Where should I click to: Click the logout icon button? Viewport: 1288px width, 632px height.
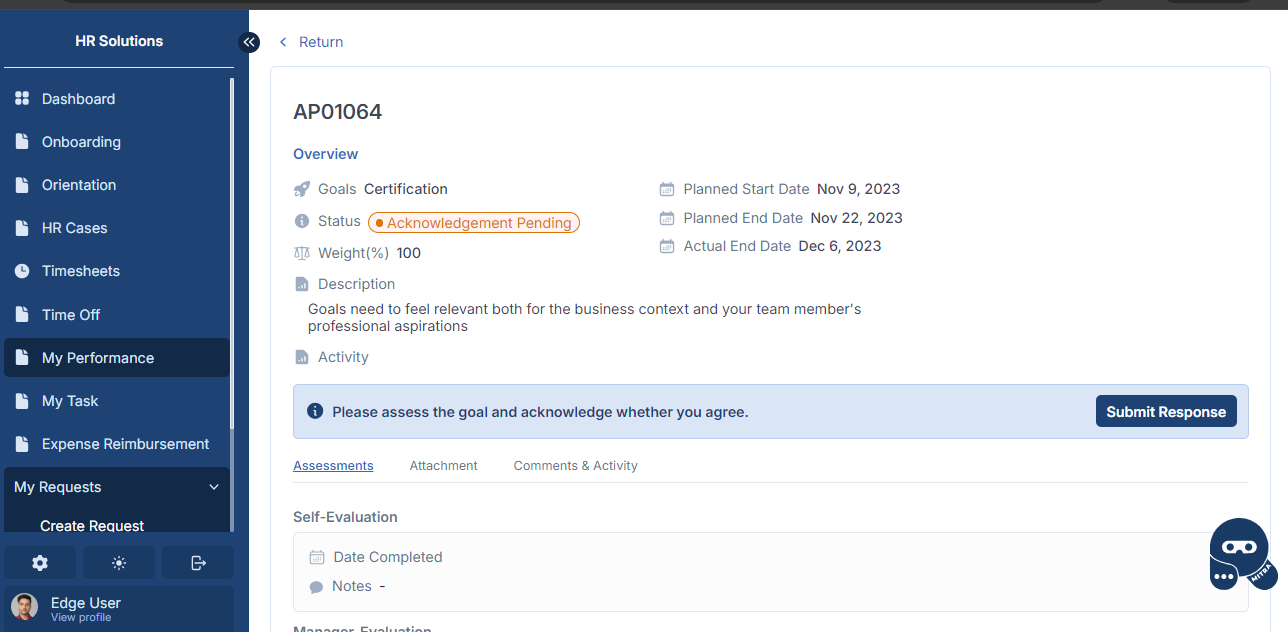198,563
